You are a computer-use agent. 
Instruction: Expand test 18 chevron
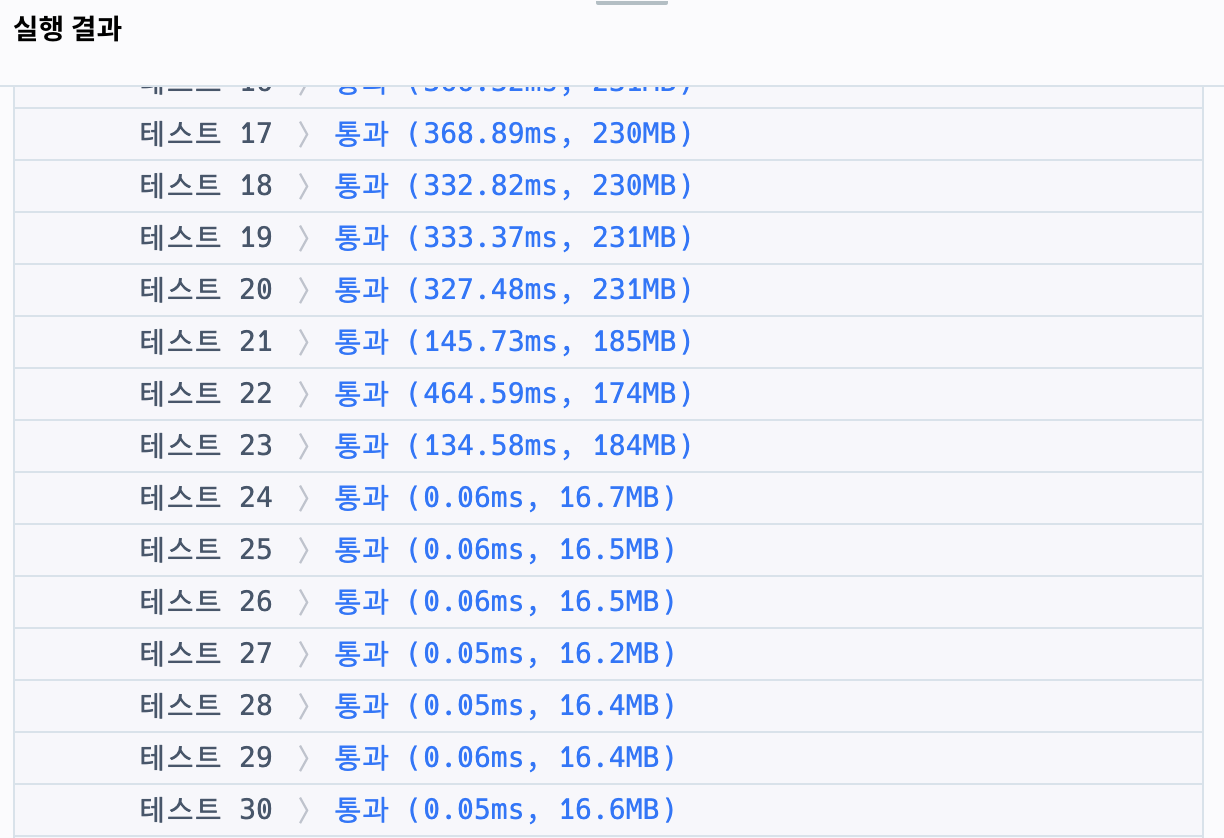pyautogui.click(x=303, y=186)
